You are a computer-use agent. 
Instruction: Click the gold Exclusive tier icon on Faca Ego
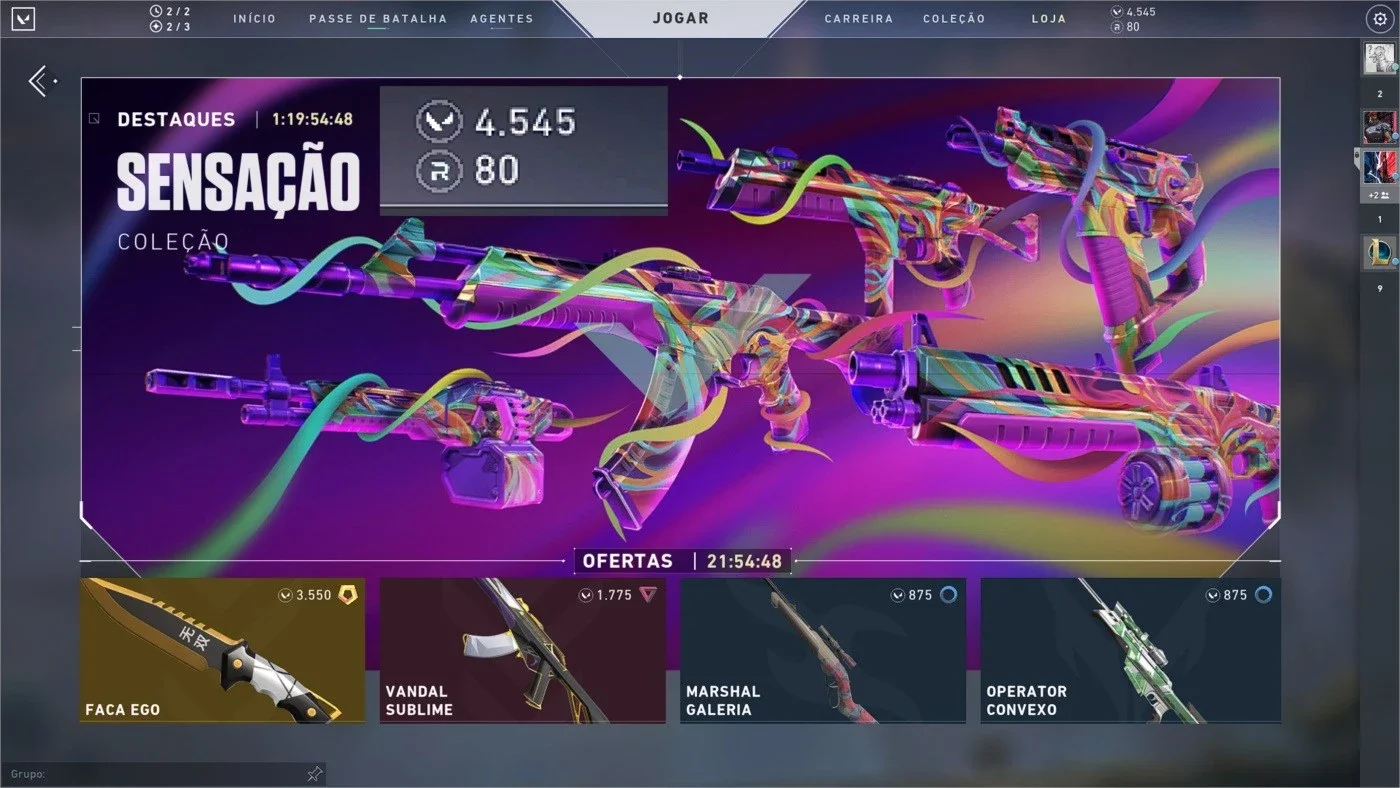pos(347,595)
